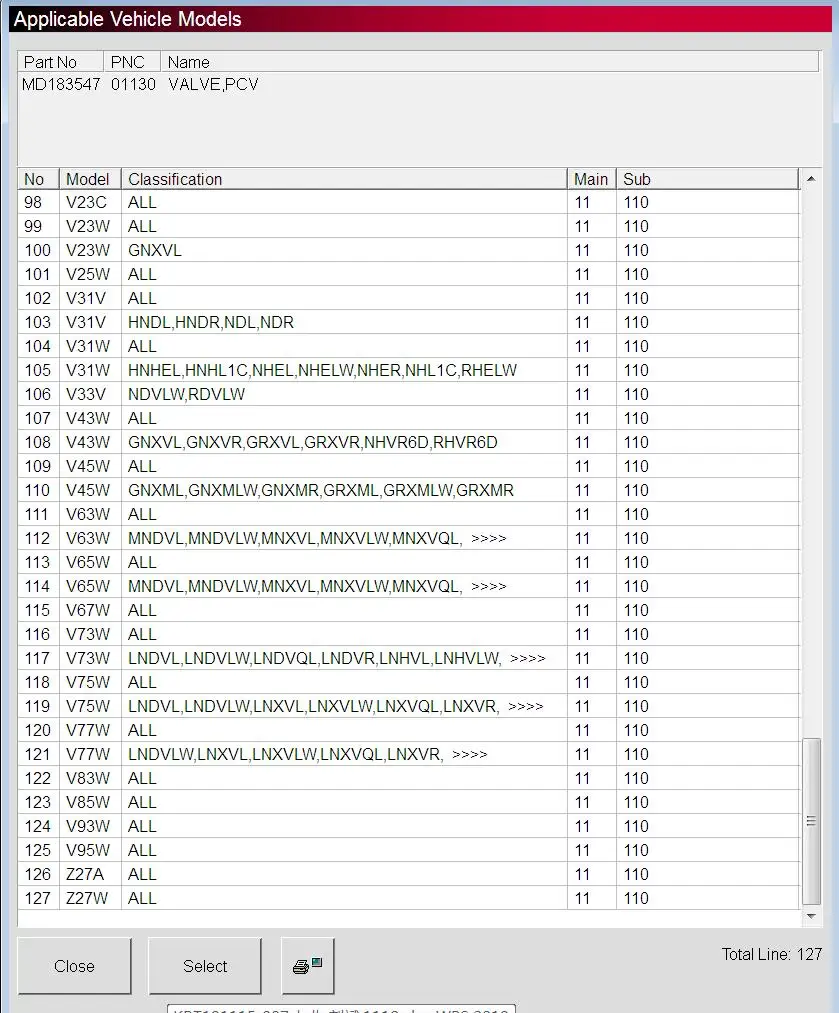
Task: Click the Applicable Vehicle Models title bar
Action: (420, 19)
